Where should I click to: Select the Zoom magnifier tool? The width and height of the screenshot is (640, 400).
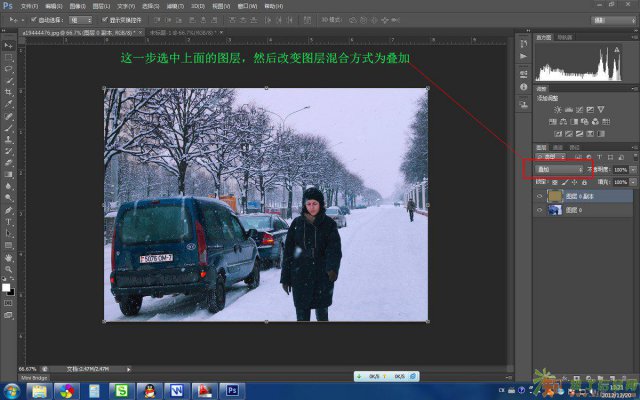pyautogui.click(x=8, y=268)
